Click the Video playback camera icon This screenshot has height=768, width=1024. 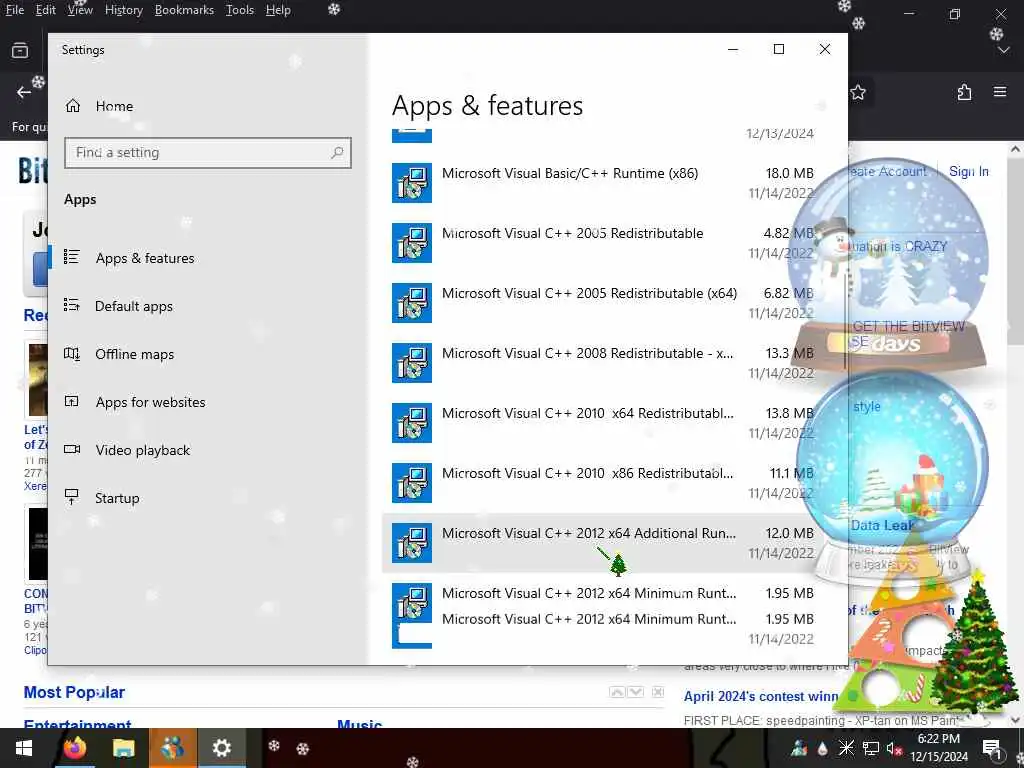pos(72,449)
